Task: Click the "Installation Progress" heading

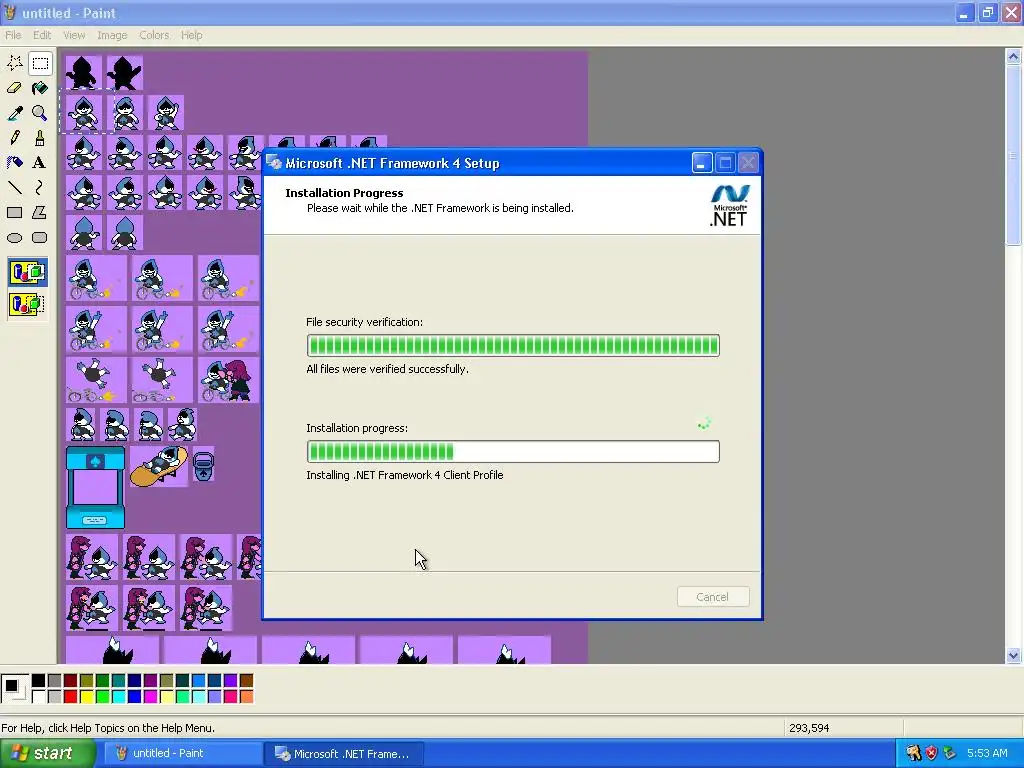Action: (x=344, y=193)
